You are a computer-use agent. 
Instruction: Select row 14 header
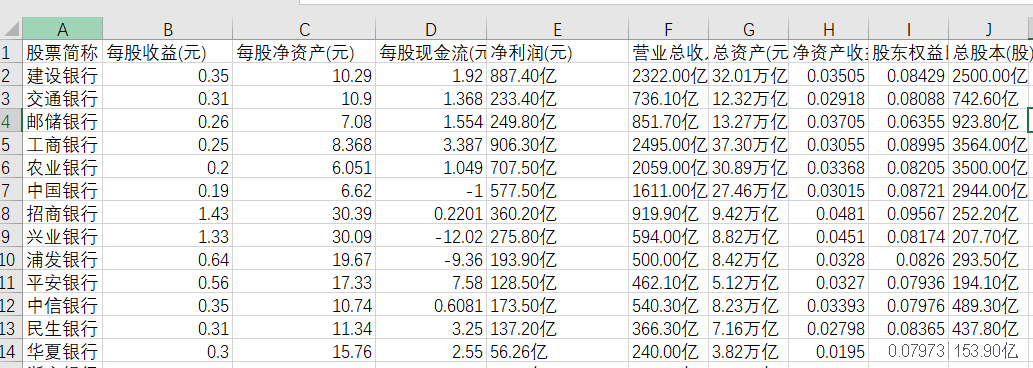pos(11,351)
